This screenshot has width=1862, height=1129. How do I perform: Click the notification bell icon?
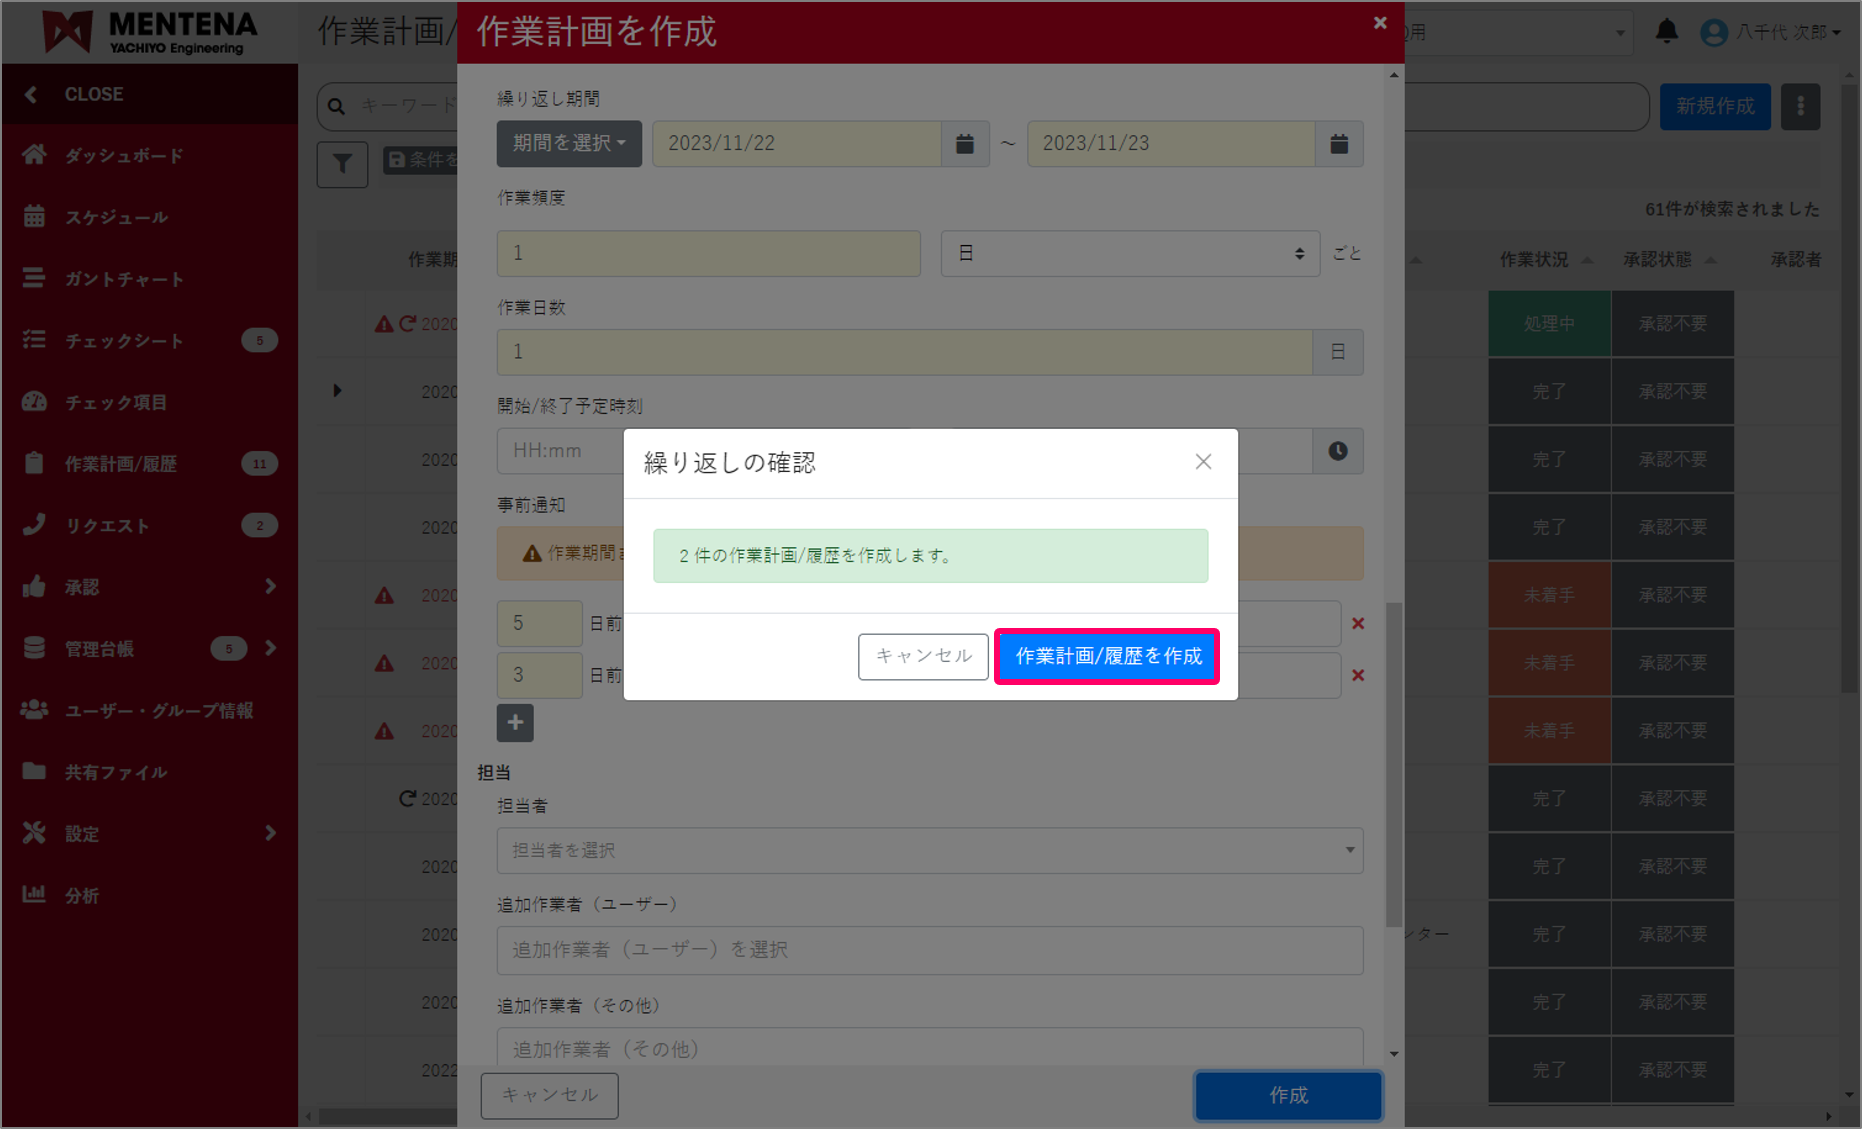click(x=1668, y=31)
